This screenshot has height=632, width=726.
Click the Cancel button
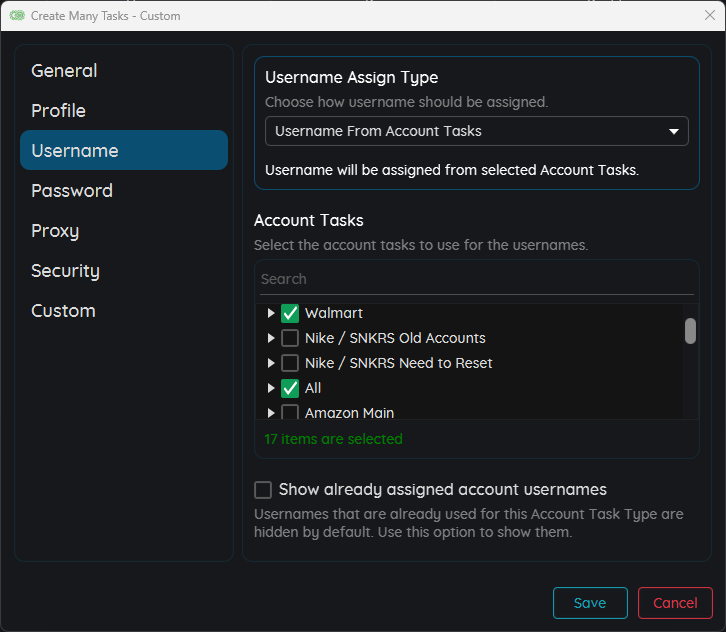tap(675, 603)
